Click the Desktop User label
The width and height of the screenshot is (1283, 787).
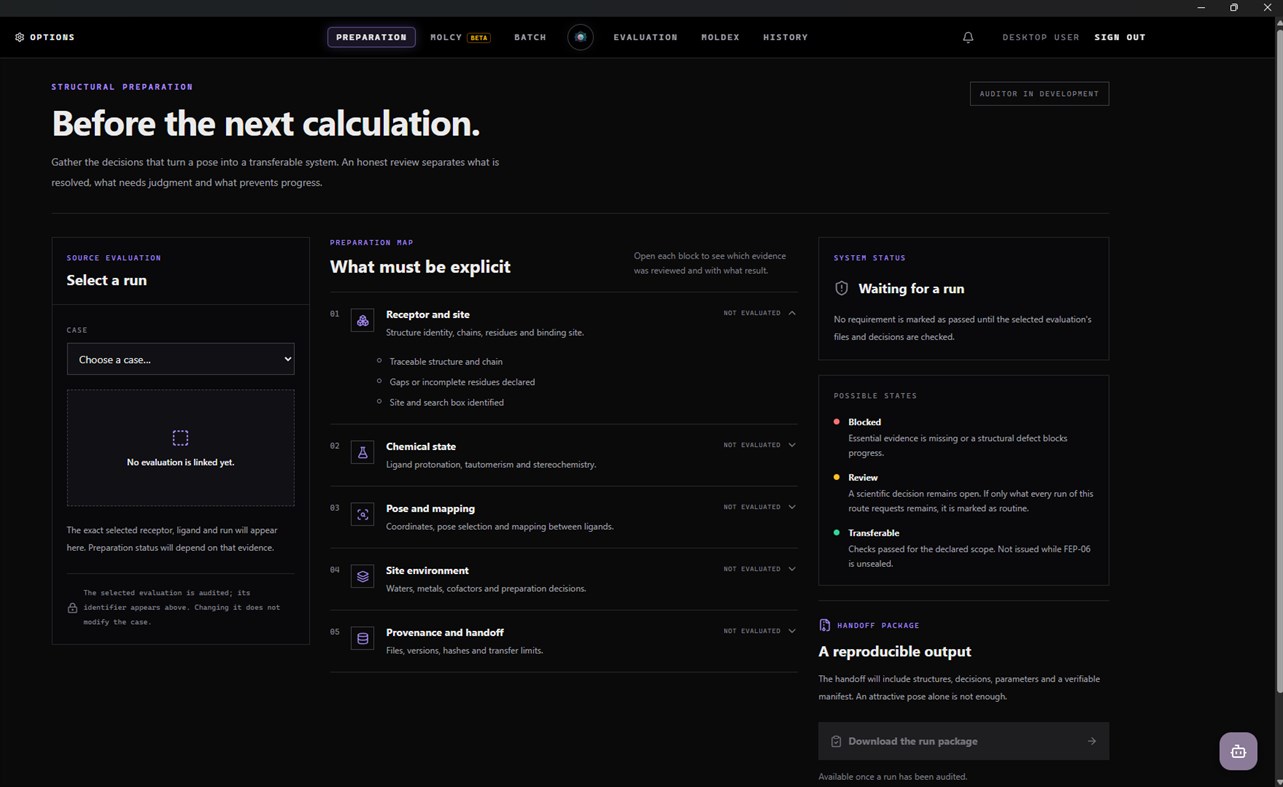1041,37
